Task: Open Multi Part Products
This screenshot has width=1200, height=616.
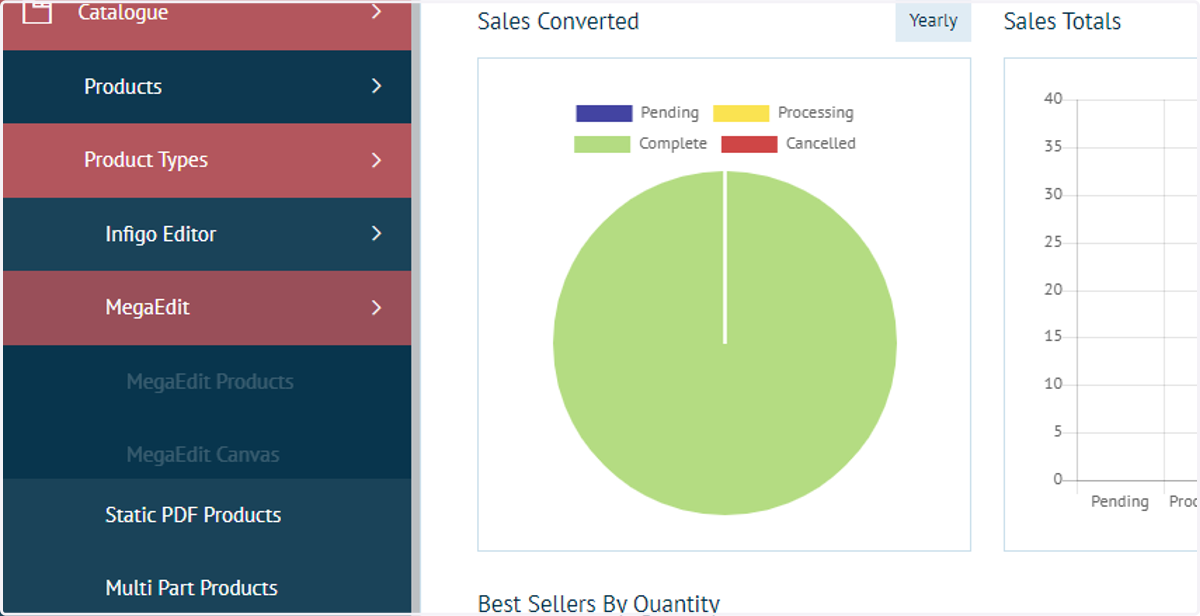Action: [x=191, y=588]
